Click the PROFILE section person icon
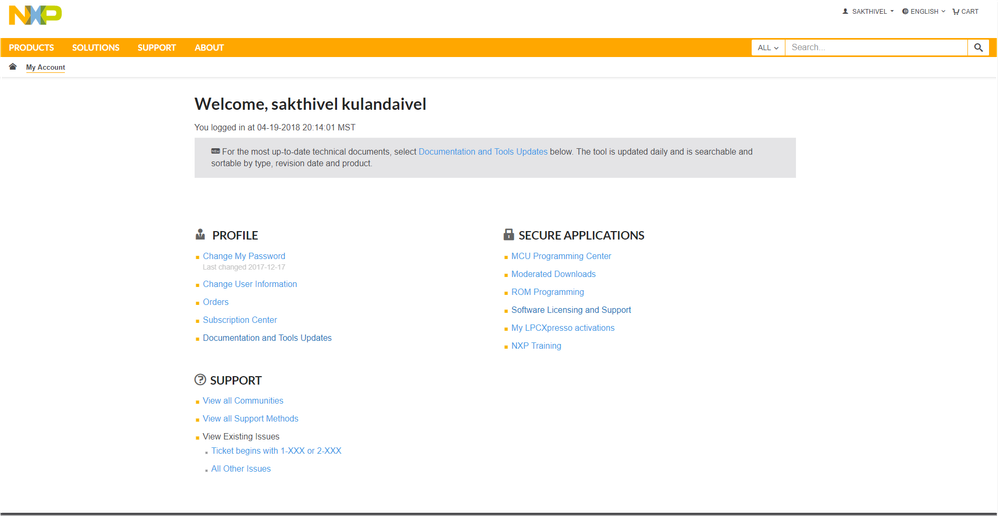Viewport: 998px width, 516px height. coord(200,235)
